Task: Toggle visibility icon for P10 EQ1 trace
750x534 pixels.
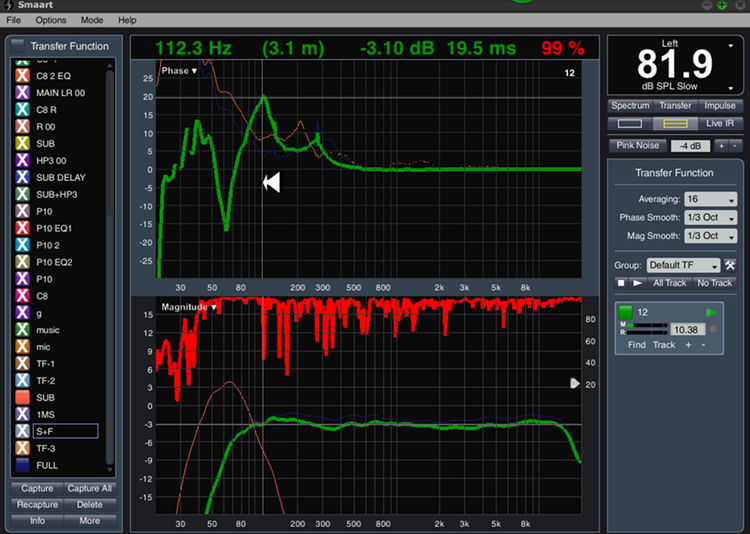Action: point(22,228)
